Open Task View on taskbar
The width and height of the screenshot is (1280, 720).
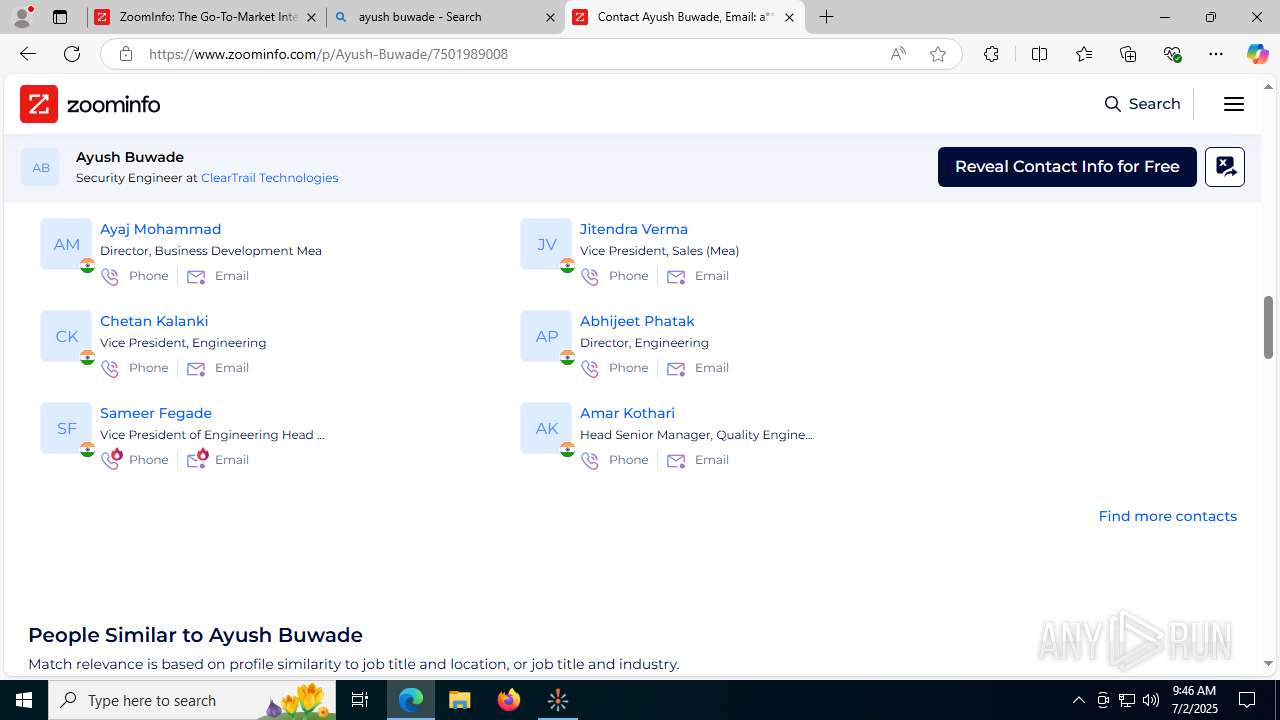360,700
